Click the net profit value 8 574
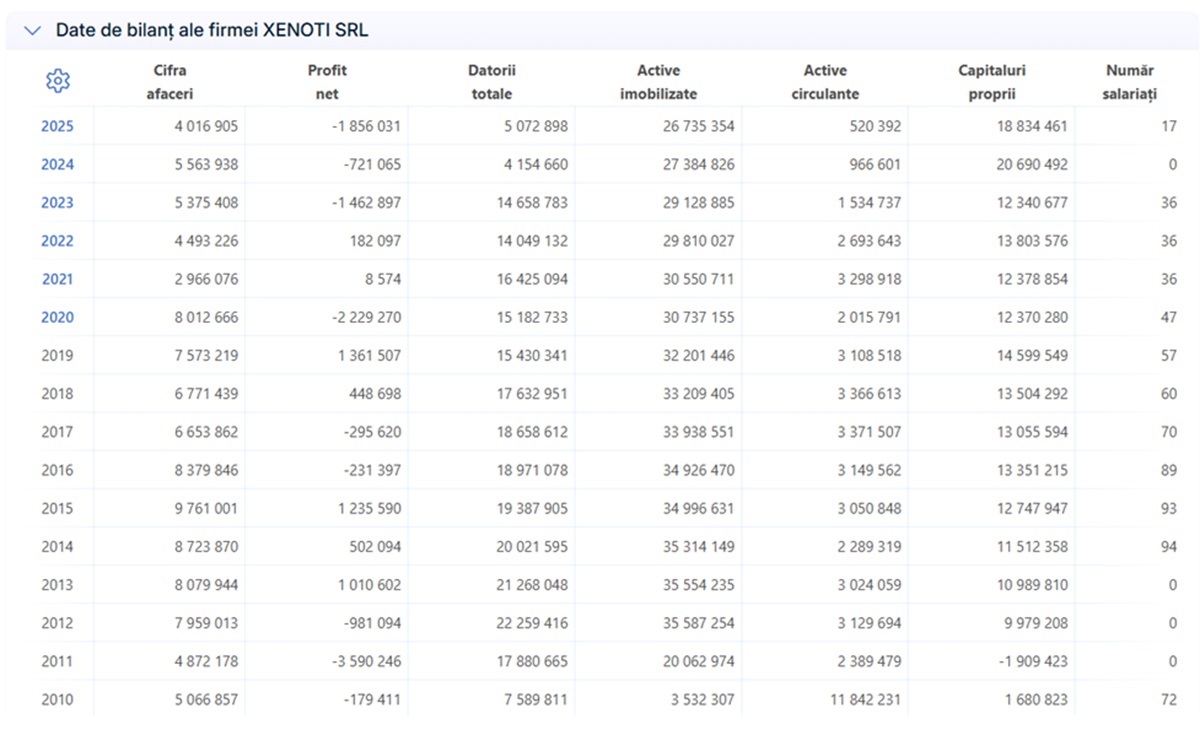 tap(381, 279)
